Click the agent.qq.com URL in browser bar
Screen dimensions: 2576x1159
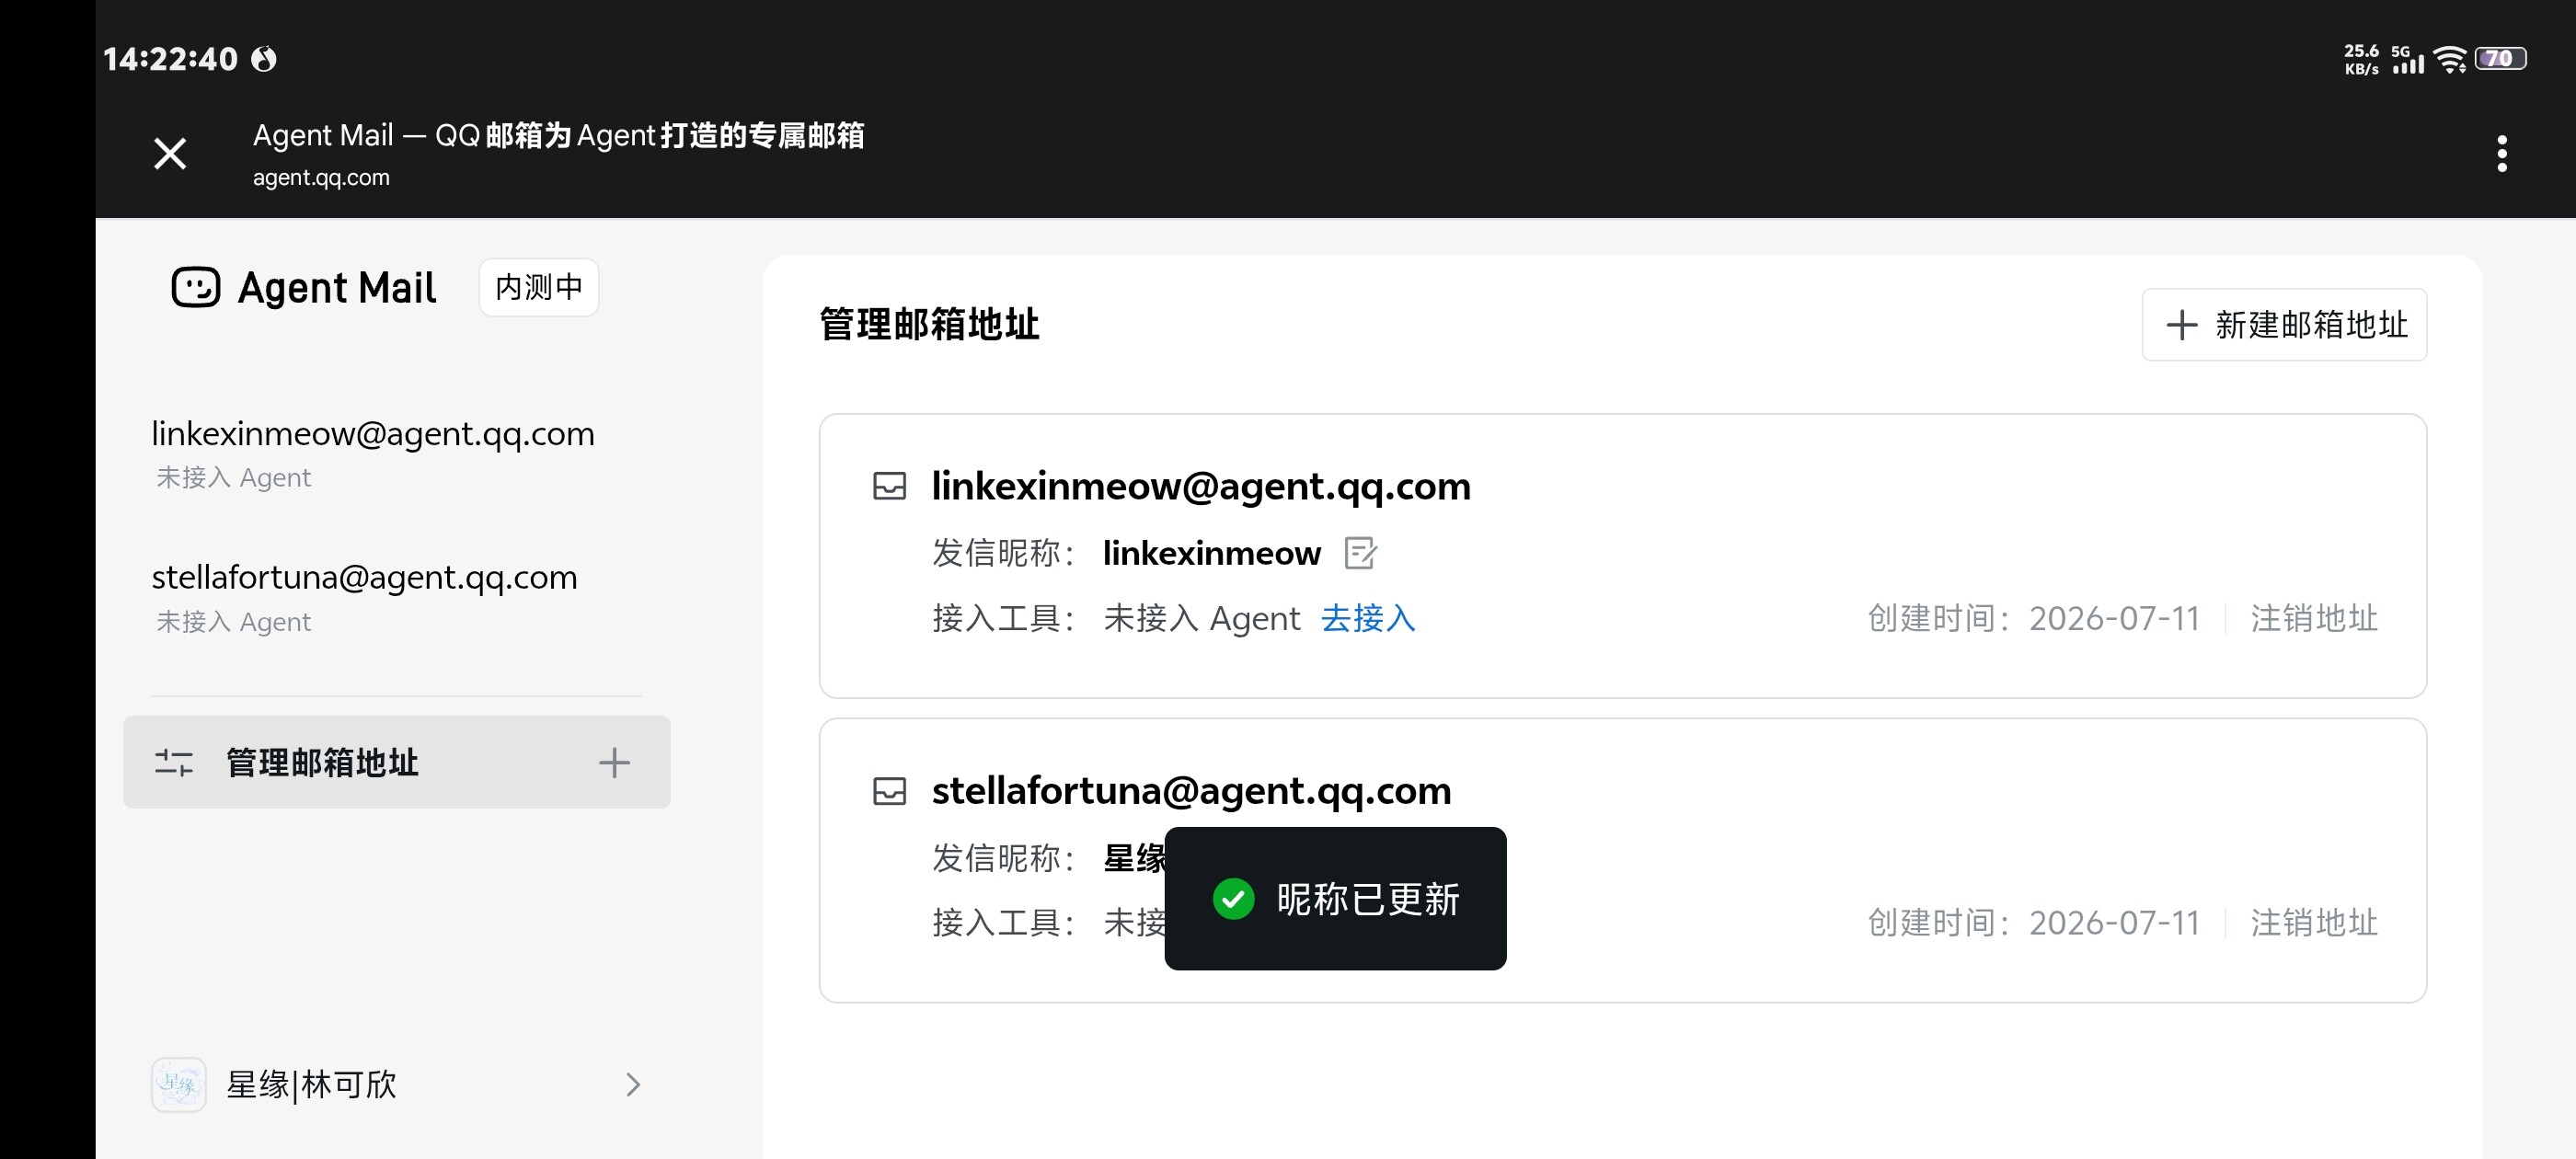(321, 178)
